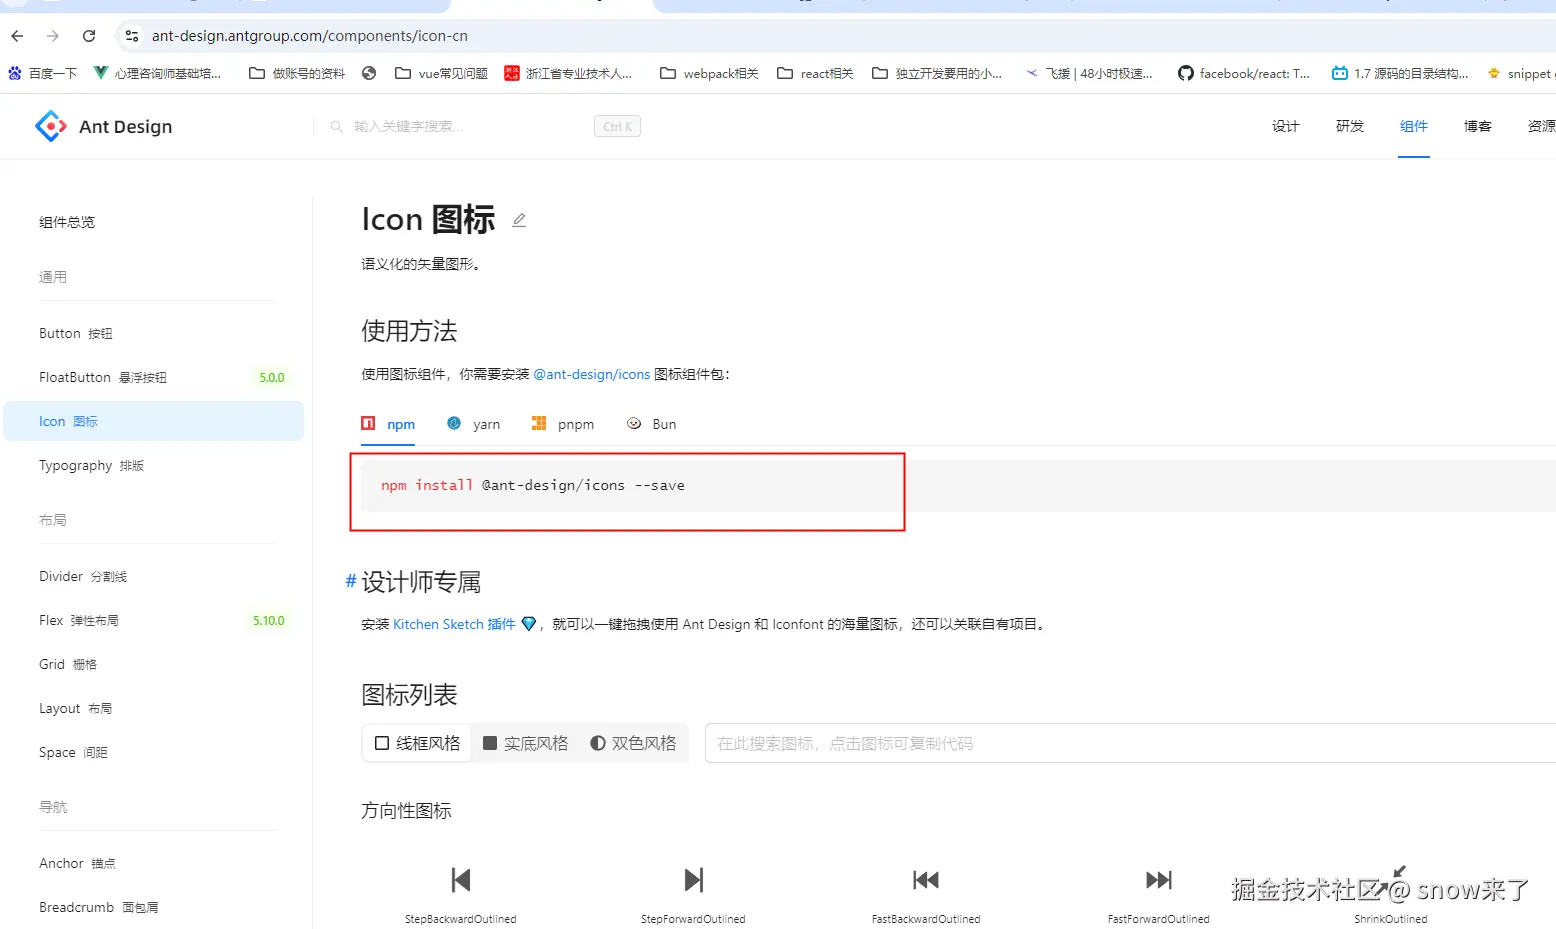Viewport: 1556px width, 929px height.
Task: Select 双色风格 icon style
Action: coord(634,743)
